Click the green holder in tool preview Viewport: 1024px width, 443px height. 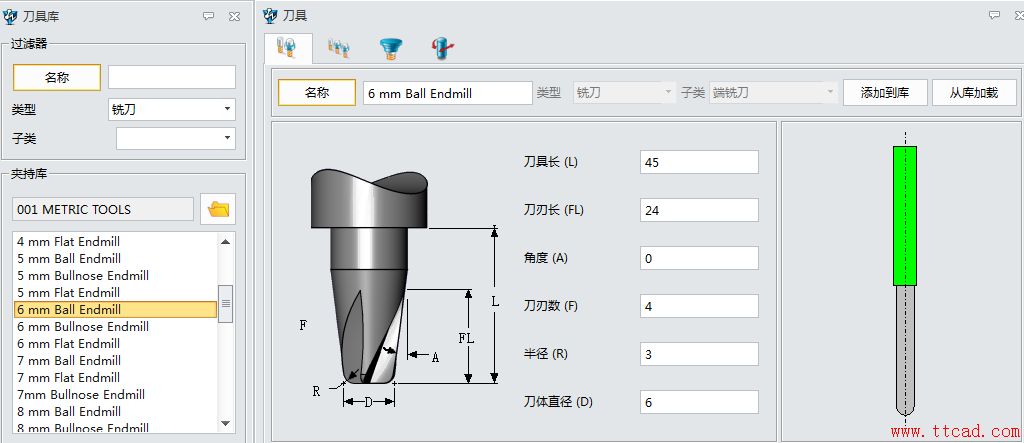coord(905,216)
